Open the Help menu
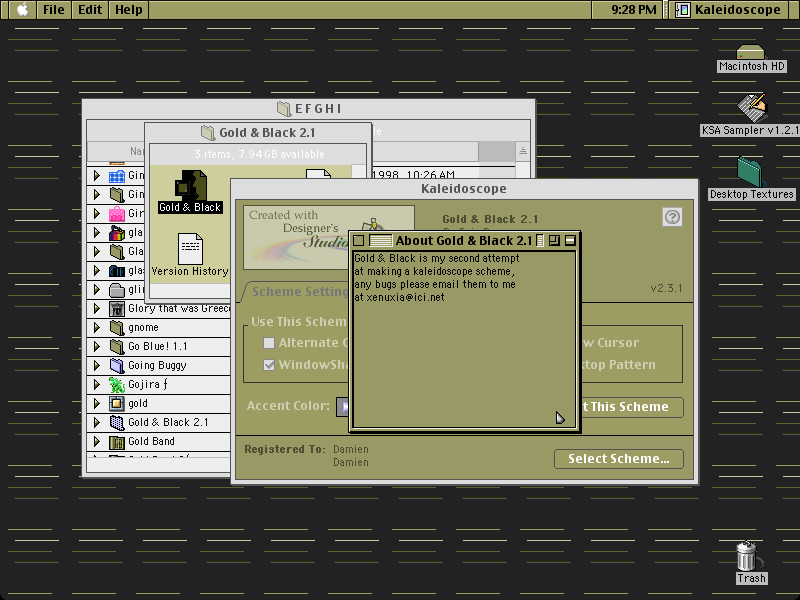800x600 pixels. (x=129, y=10)
